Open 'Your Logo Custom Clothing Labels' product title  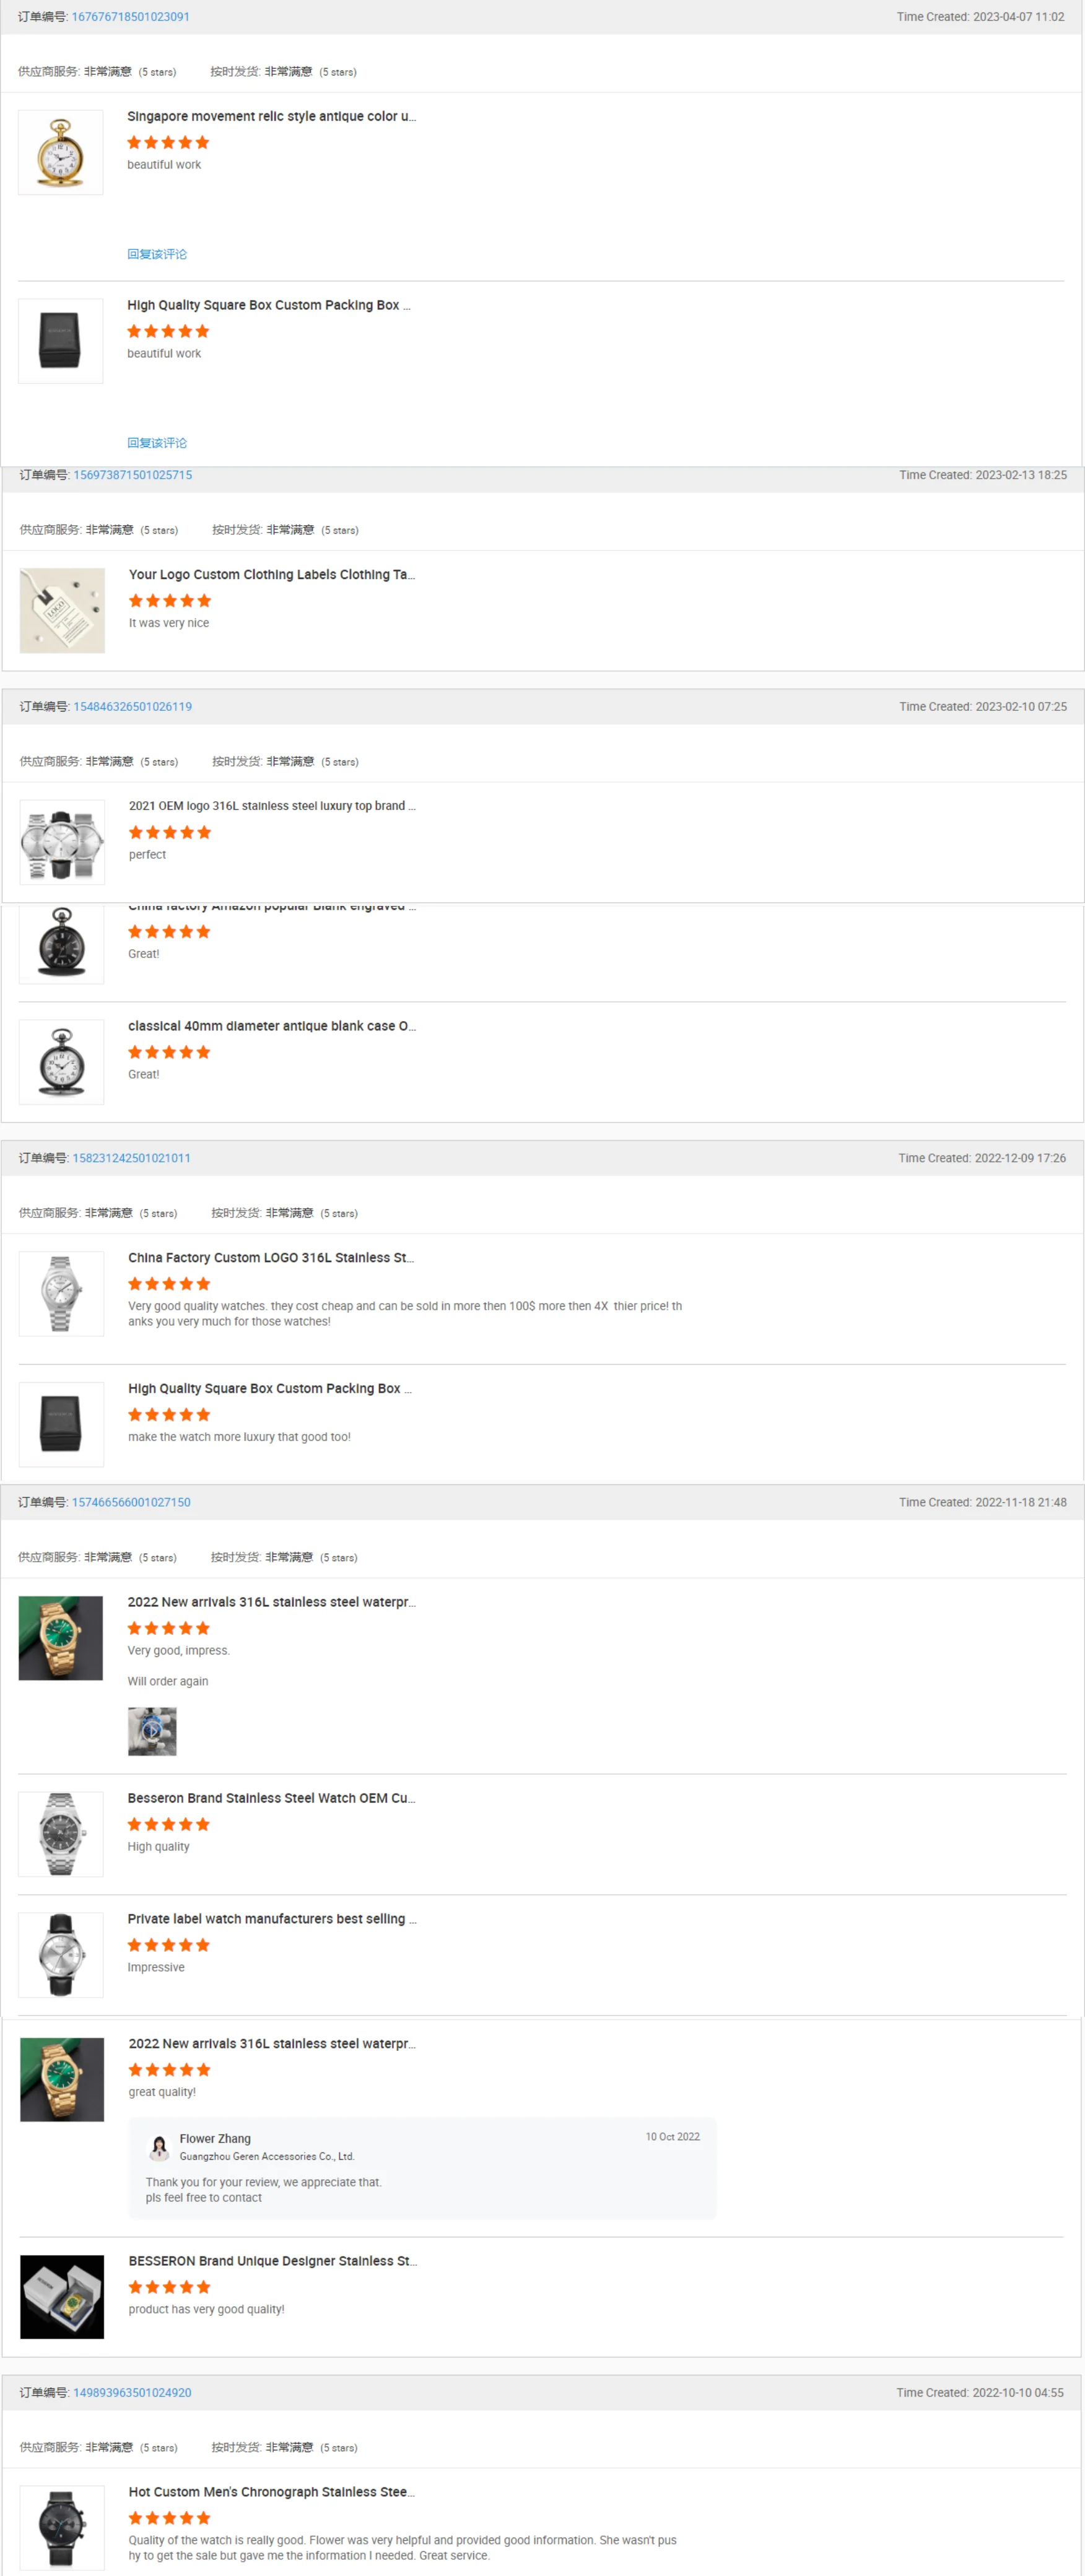tap(271, 574)
